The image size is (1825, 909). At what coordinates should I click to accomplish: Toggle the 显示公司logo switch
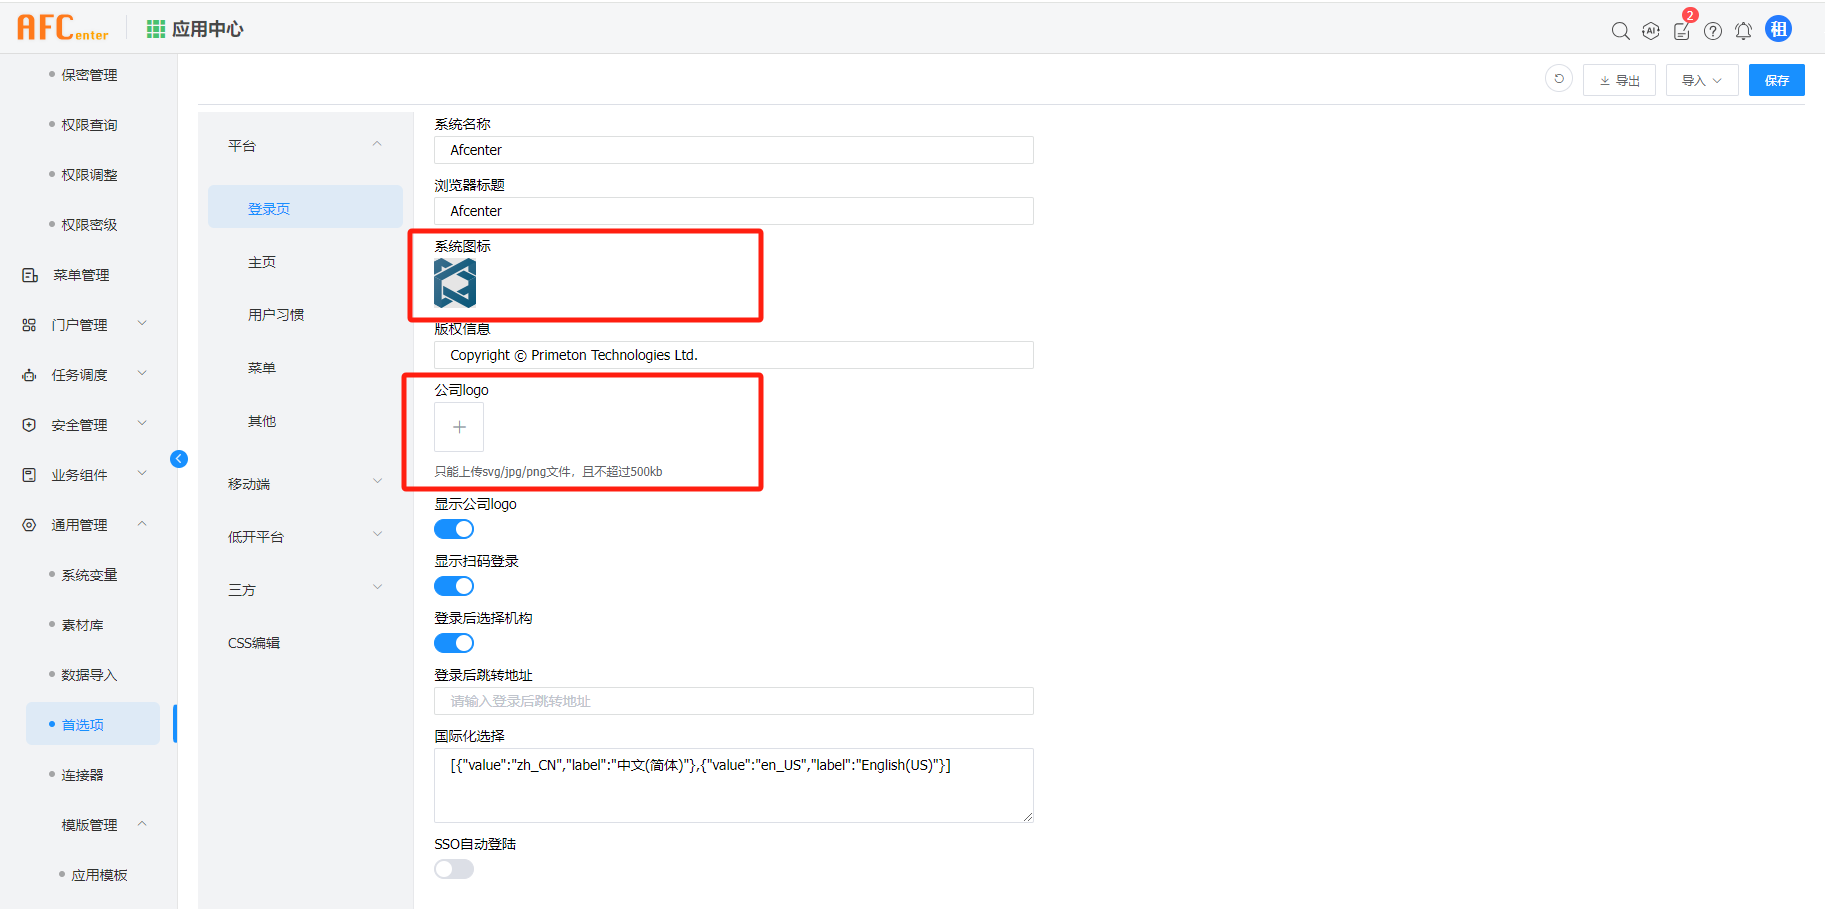coord(454,529)
